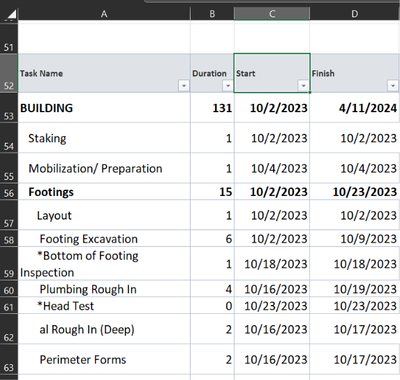
Task: Select row 60 header
Action: tap(9, 289)
